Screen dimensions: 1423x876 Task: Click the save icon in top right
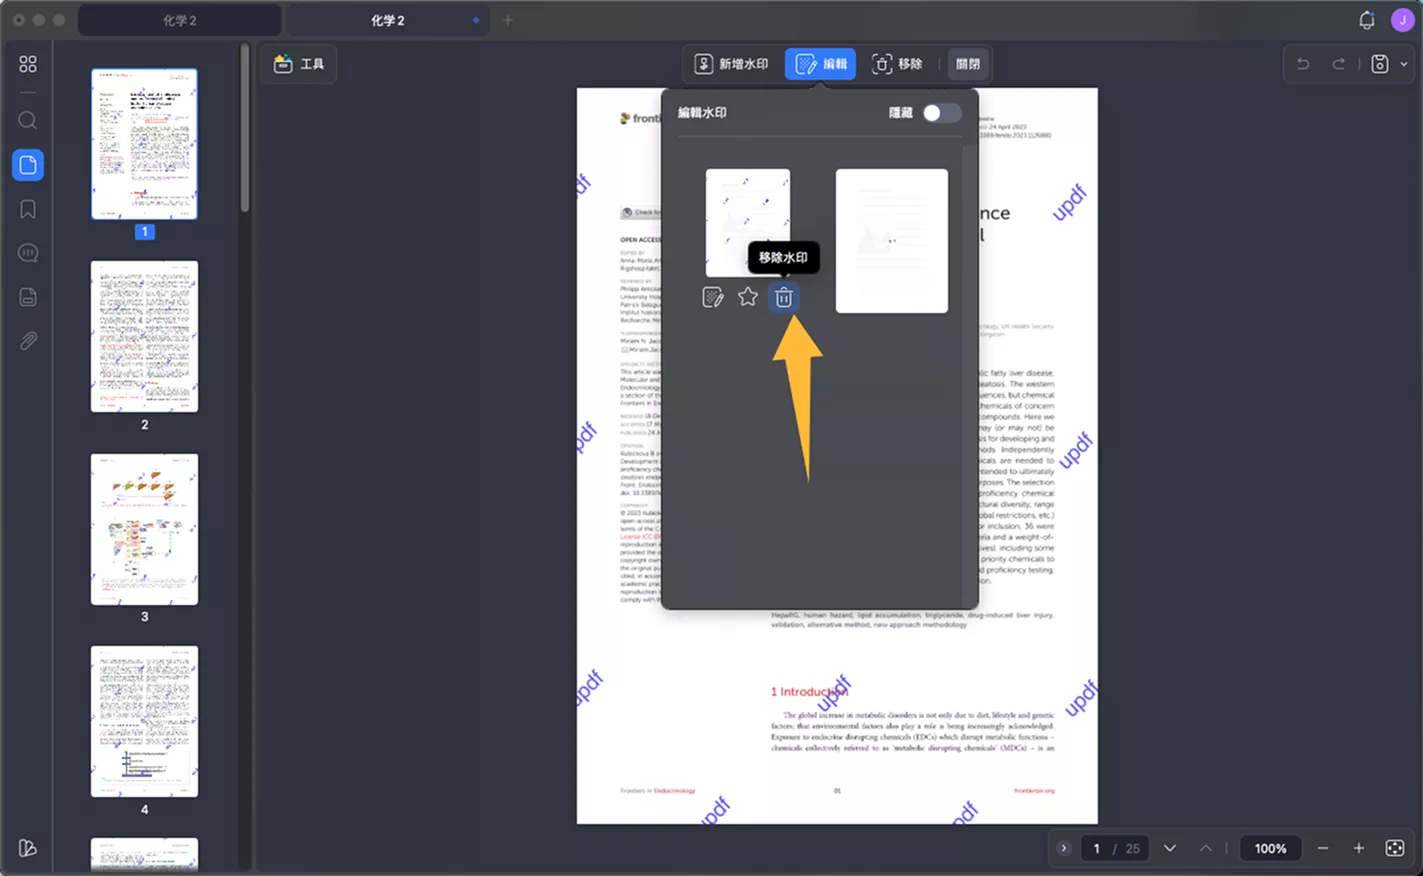coord(1380,64)
